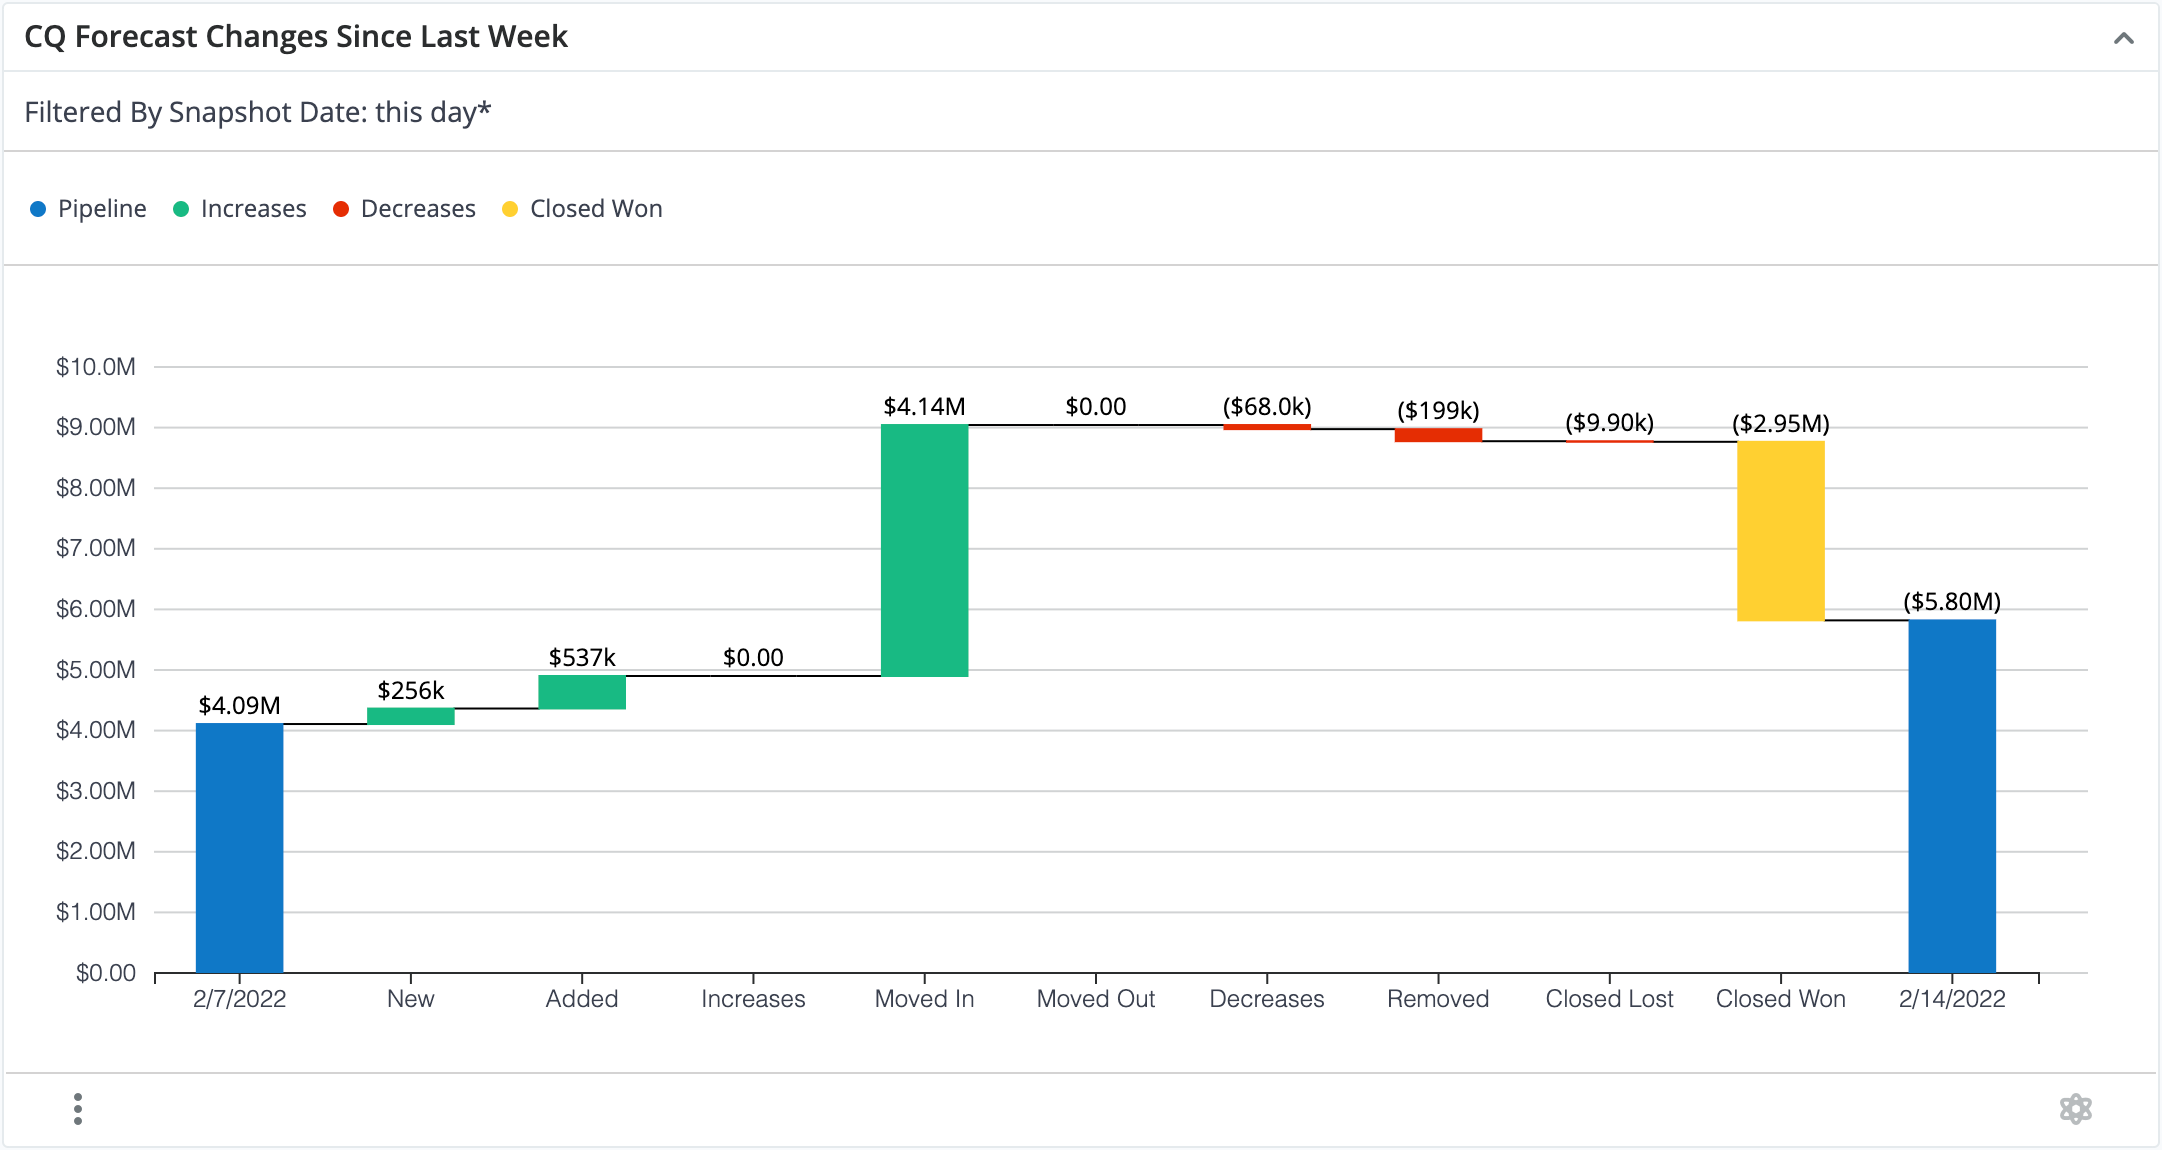The width and height of the screenshot is (2162, 1150).
Task: Select the yellow Closed Won bar
Action: coord(1780,531)
